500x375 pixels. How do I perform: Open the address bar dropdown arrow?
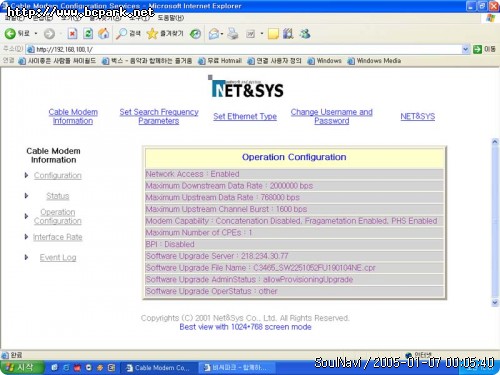point(465,49)
